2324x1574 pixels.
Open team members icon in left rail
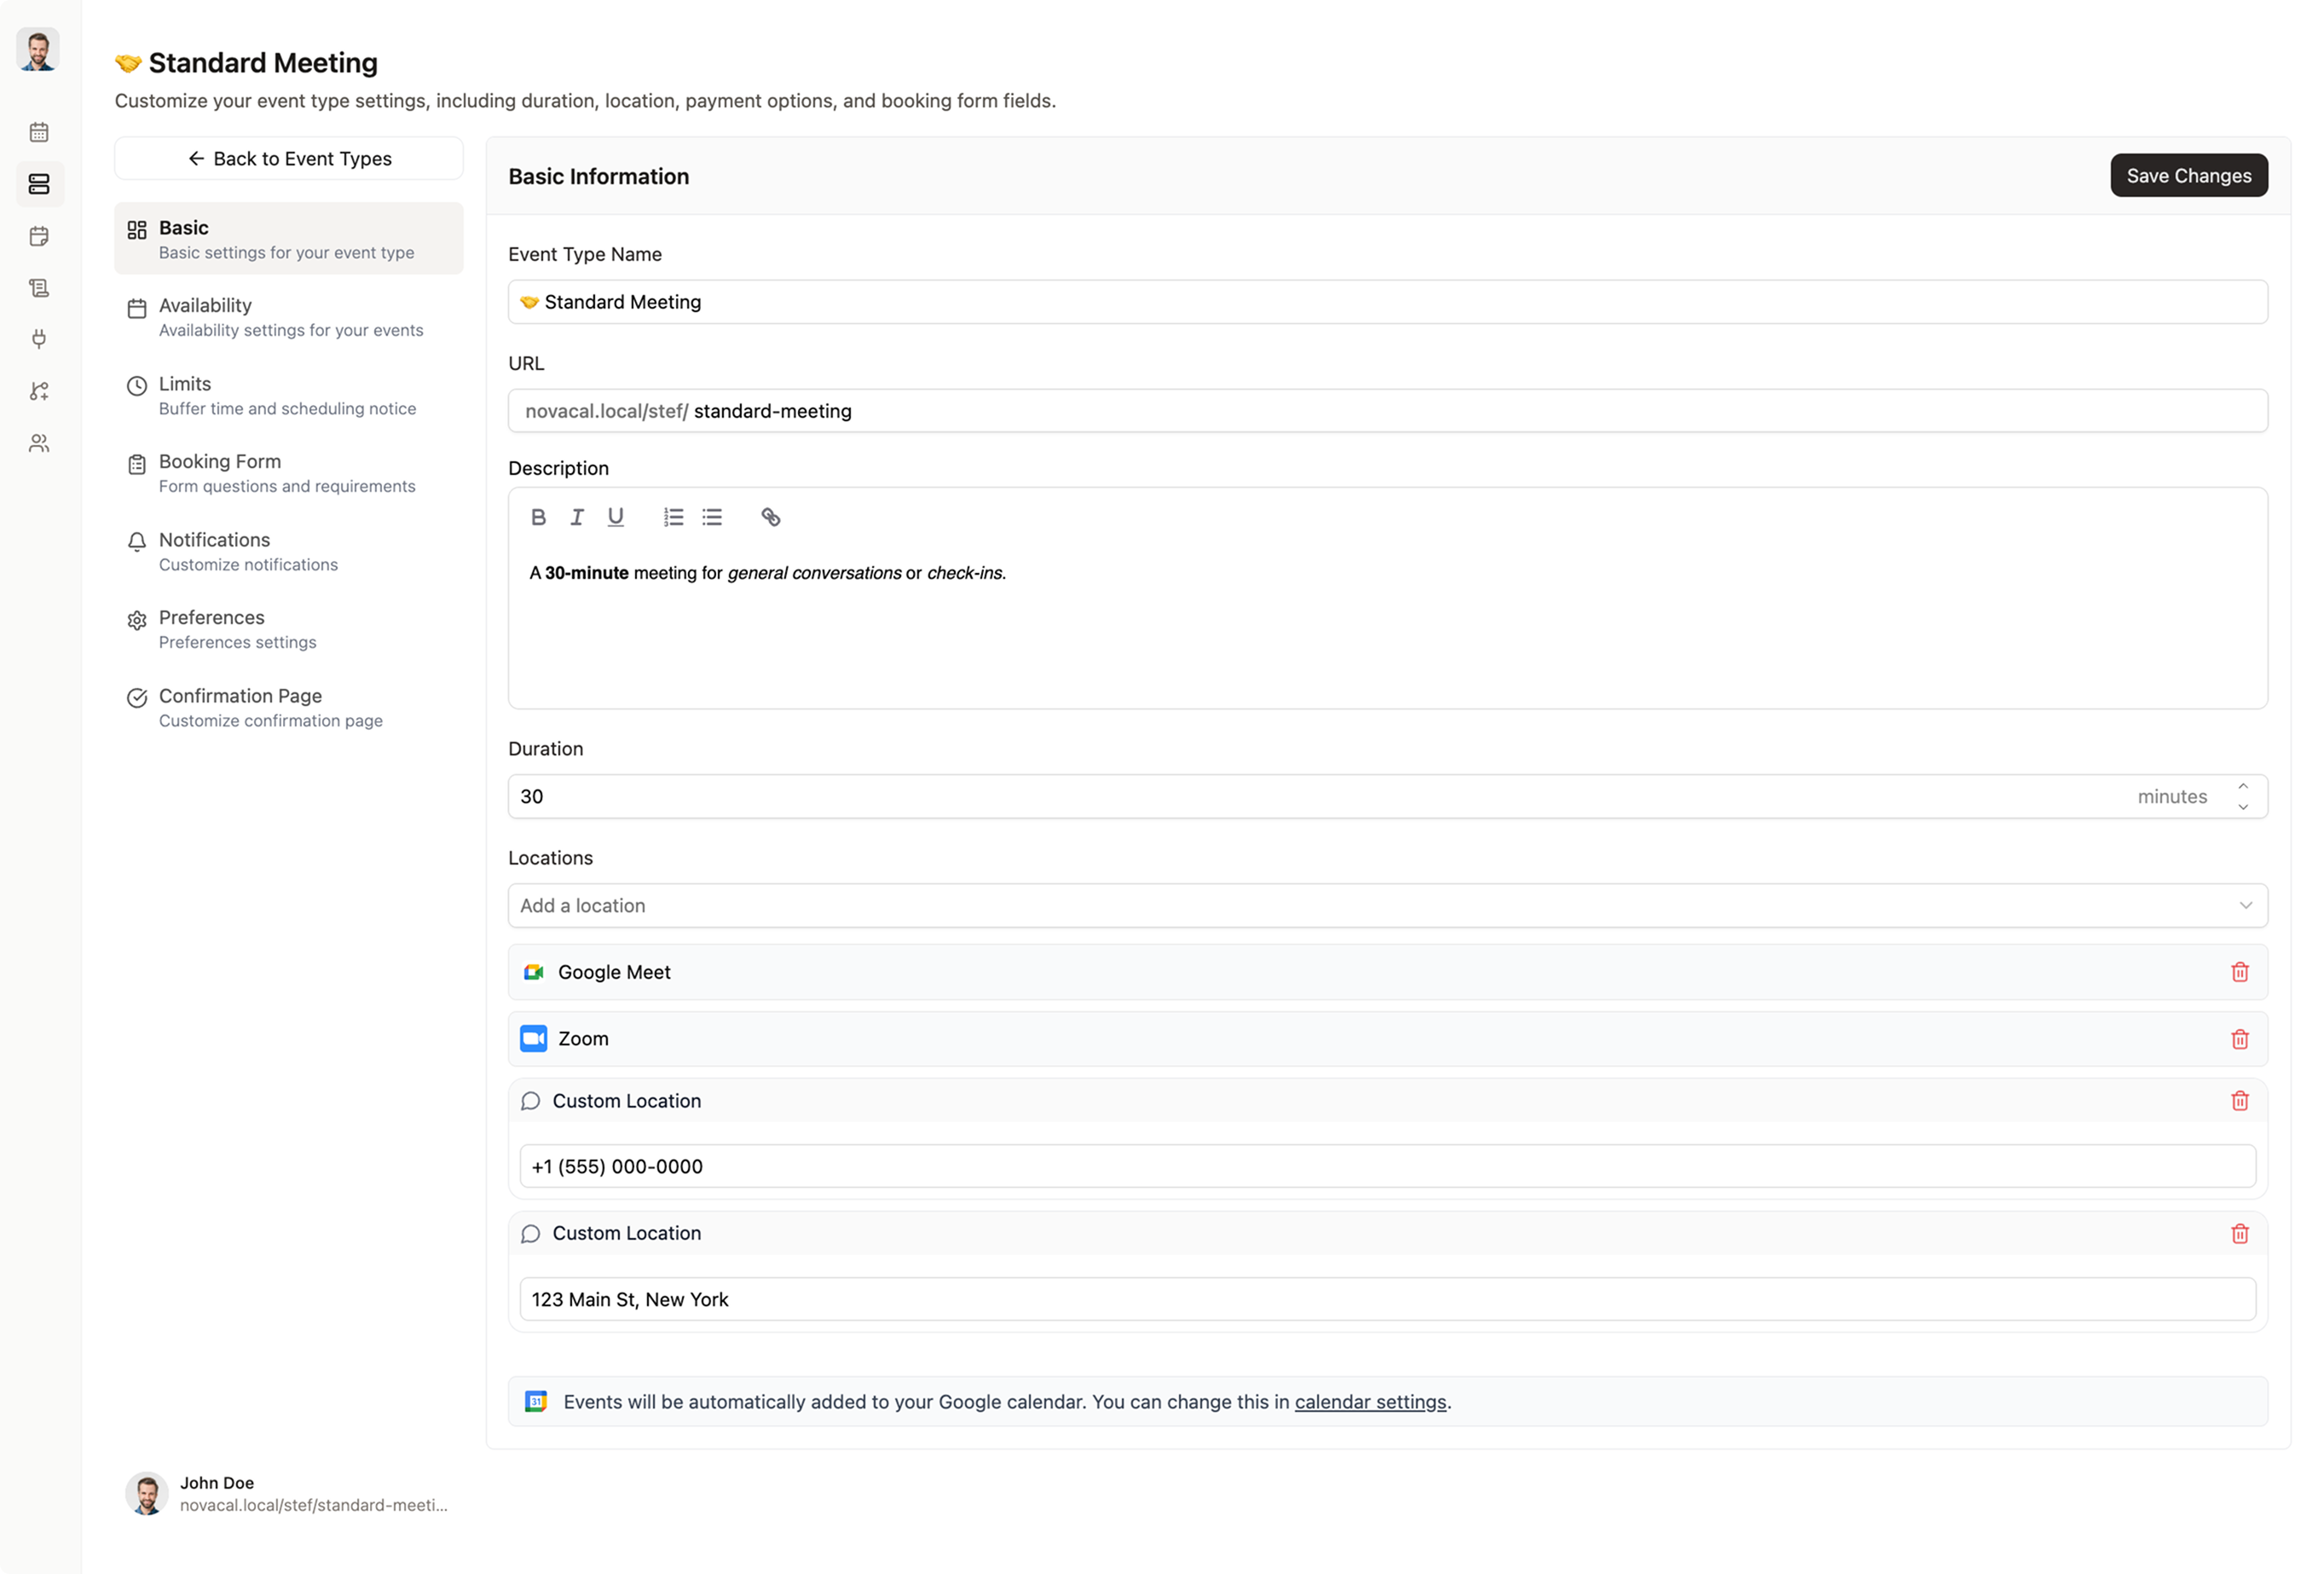(39, 443)
